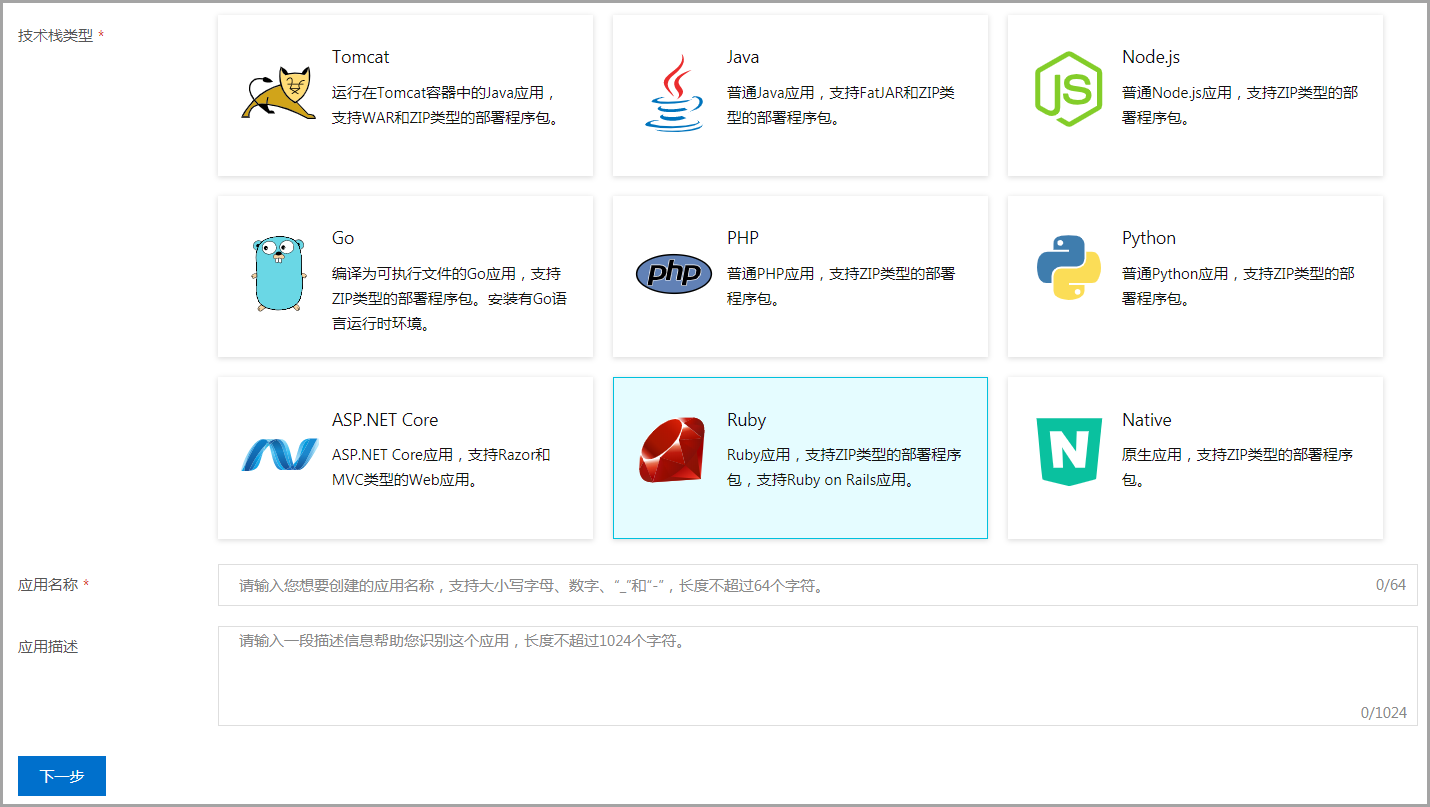Click the Go gopher mascot icon
This screenshot has height=807, width=1430.
(278, 274)
